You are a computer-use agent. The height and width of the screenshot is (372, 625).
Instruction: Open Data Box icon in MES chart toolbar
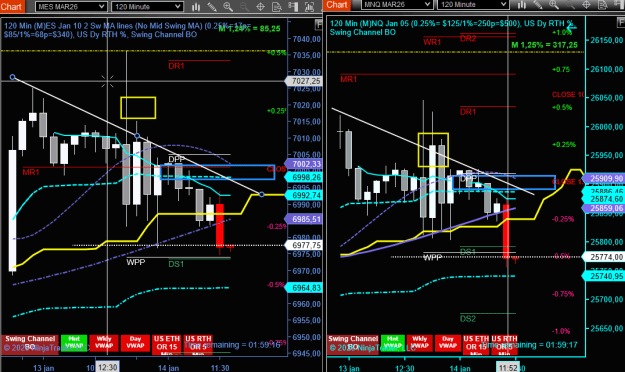point(277,6)
